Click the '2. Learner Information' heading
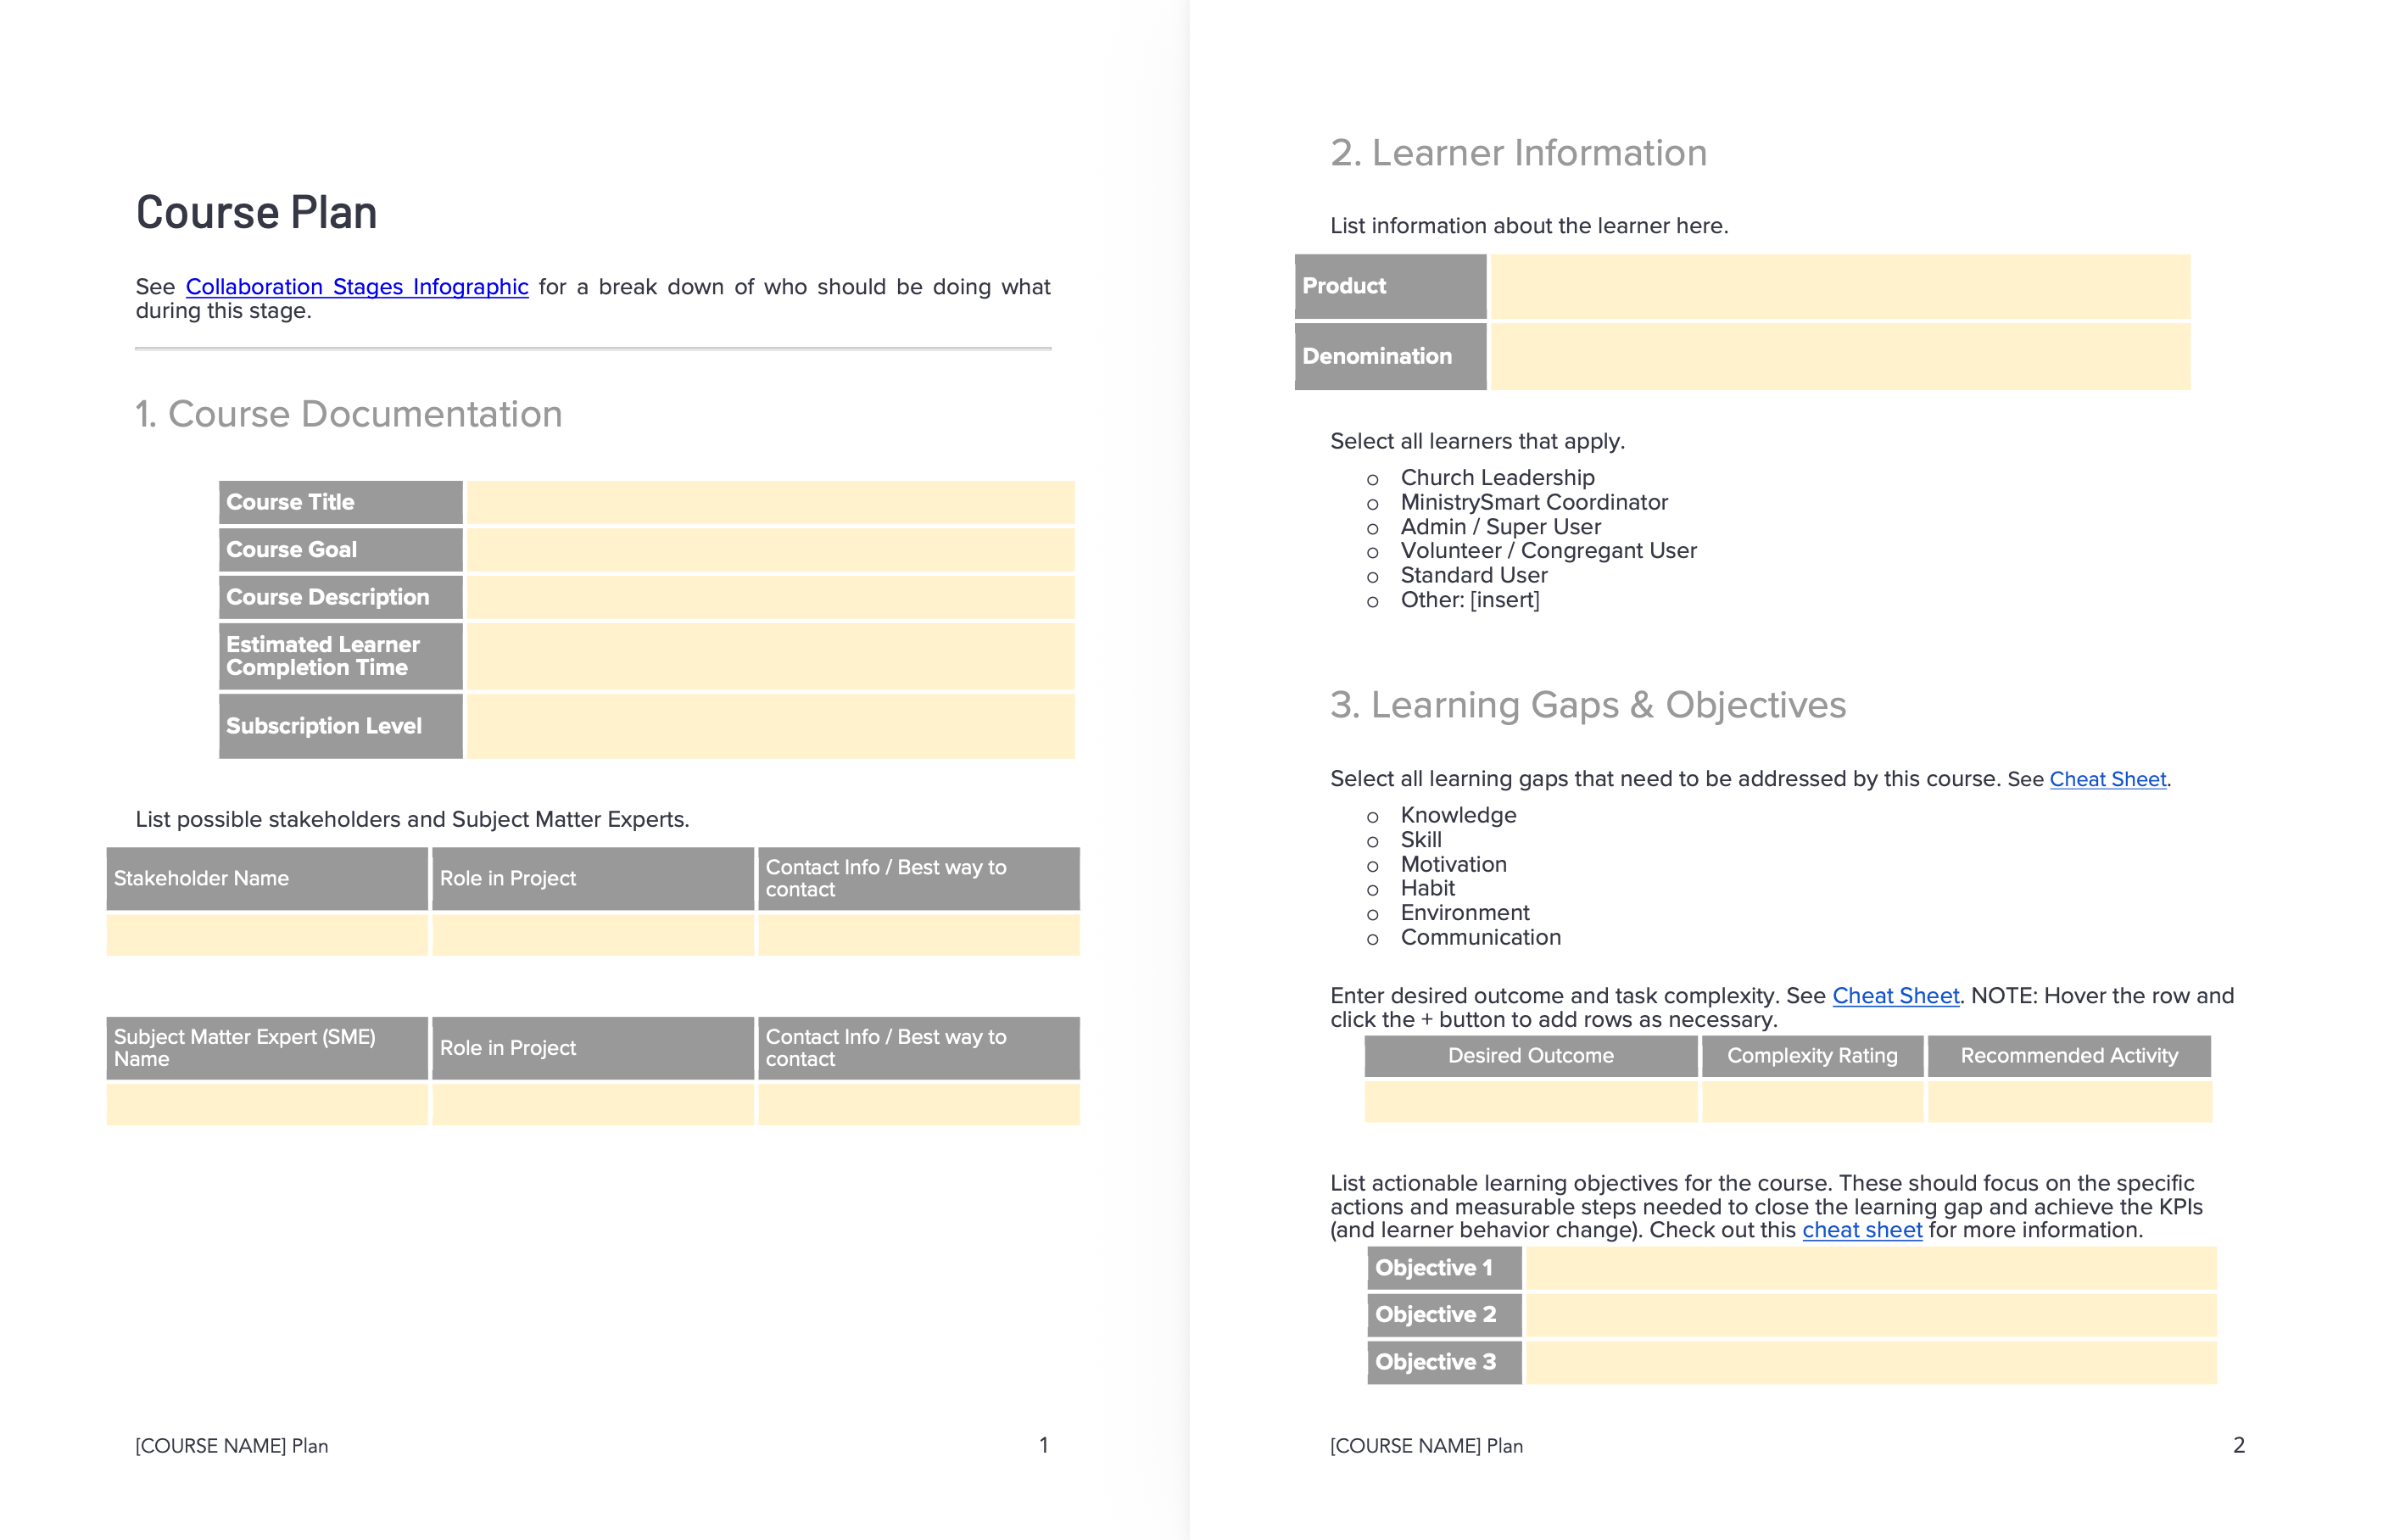 point(1518,153)
